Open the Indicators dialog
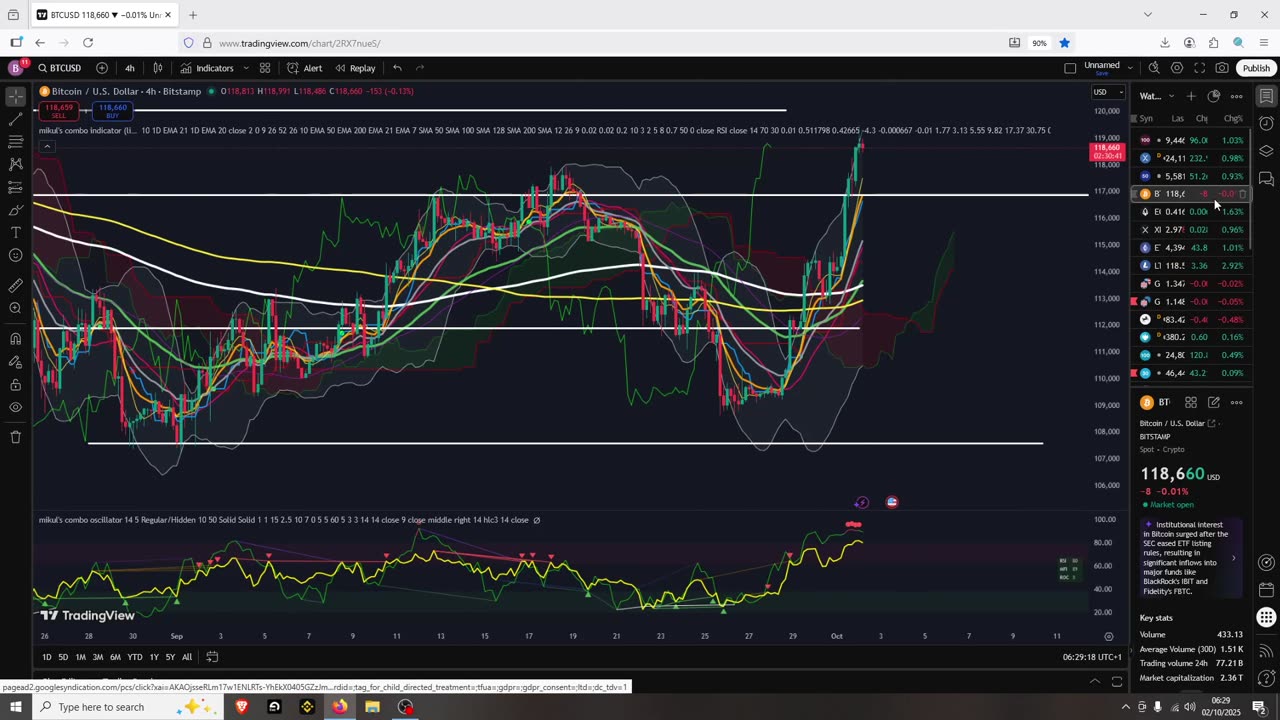 tap(207, 68)
